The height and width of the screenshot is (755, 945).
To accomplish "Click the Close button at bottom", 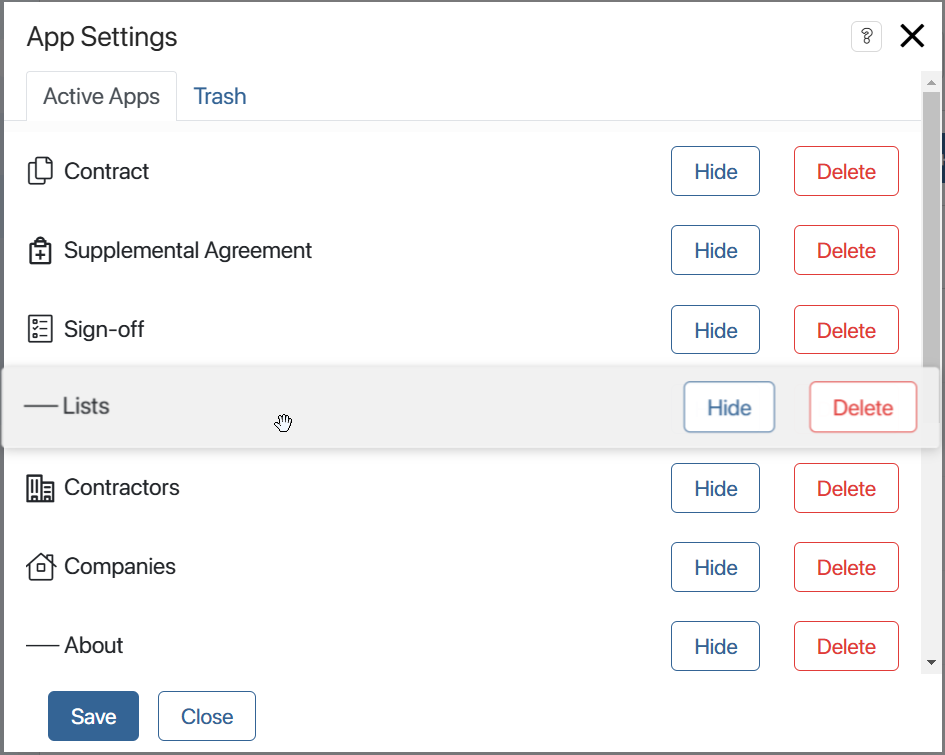I will (207, 716).
